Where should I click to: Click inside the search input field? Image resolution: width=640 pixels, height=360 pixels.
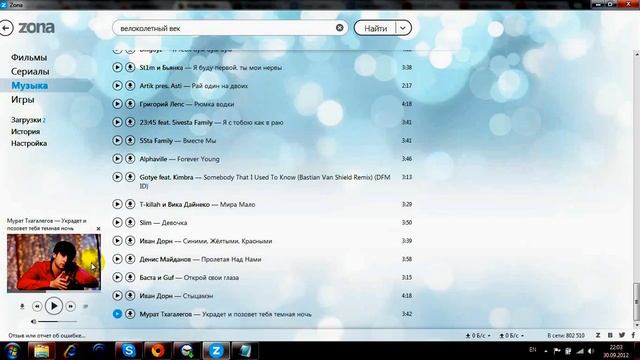click(x=230, y=28)
